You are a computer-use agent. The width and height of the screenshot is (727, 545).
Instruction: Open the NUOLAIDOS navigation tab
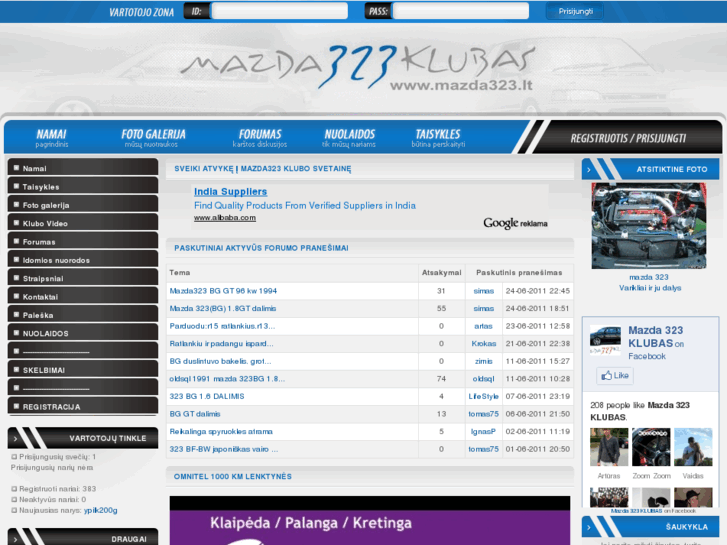coord(349,138)
